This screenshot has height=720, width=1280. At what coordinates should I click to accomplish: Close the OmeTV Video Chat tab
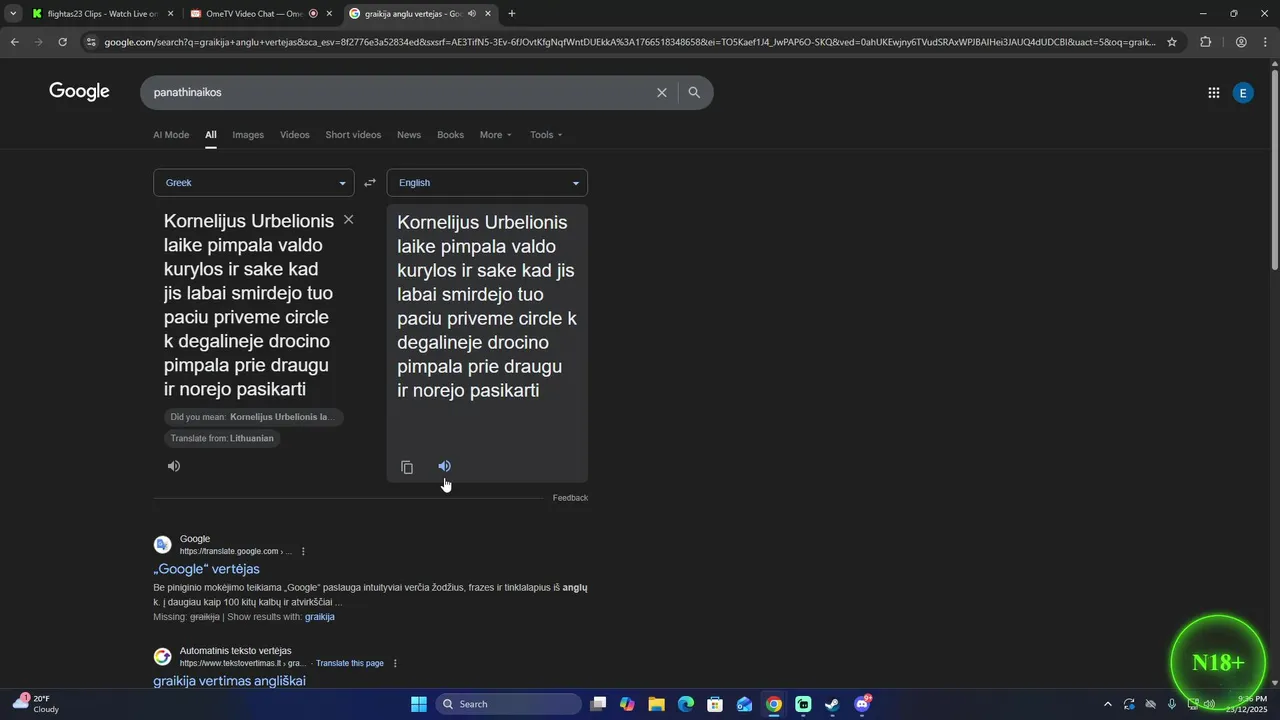pyautogui.click(x=329, y=14)
